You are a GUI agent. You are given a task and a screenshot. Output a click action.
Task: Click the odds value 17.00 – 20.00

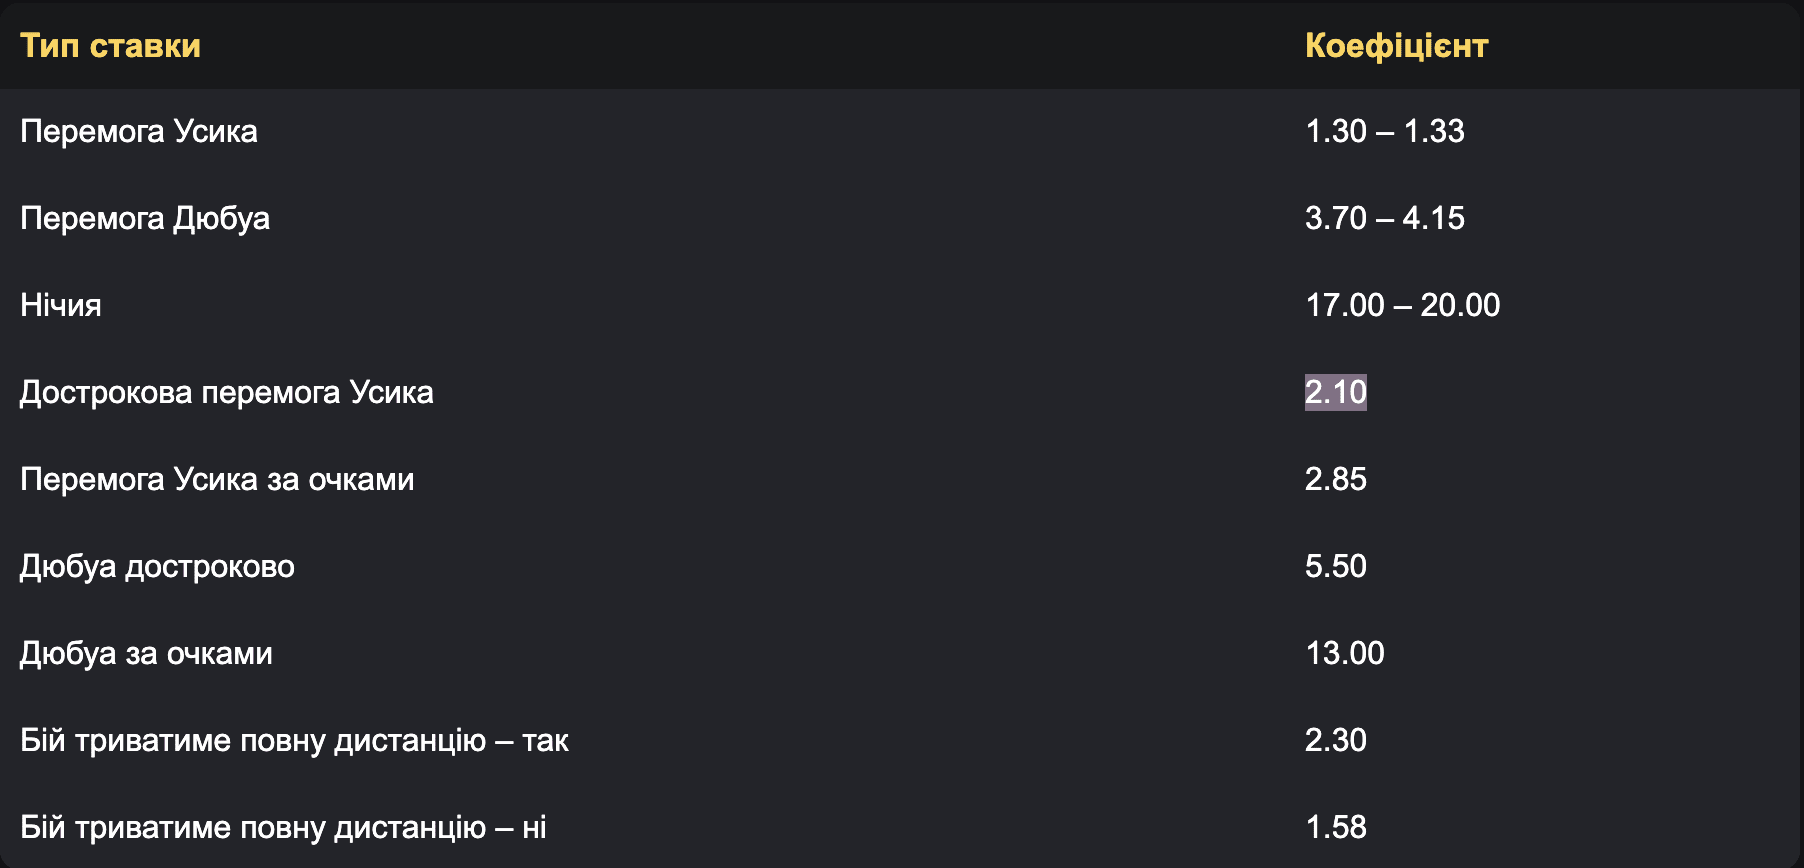tap(1403, 305)
